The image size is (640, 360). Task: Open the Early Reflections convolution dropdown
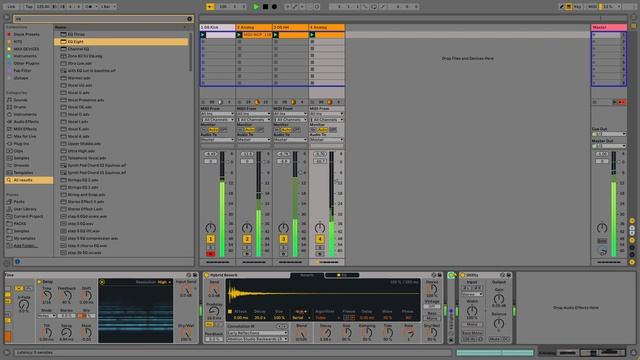click(x=257, y=333)
